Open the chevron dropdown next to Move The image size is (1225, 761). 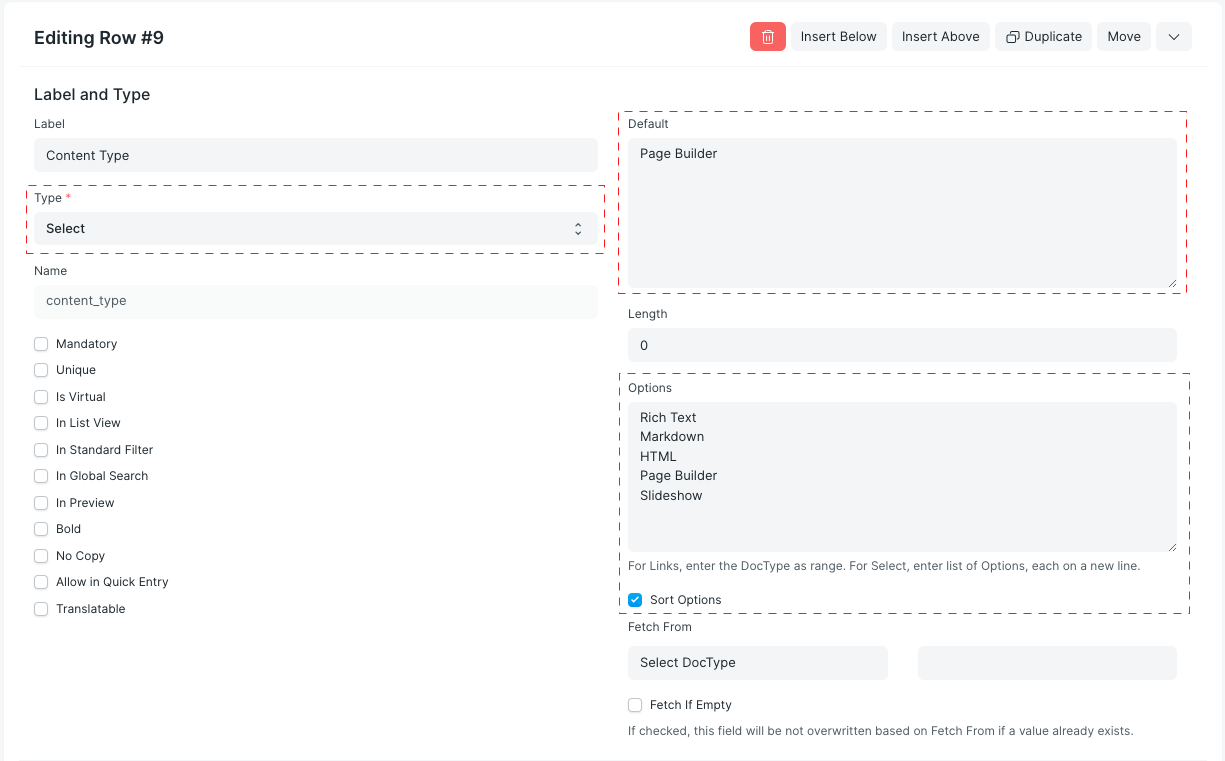pyautogui.click(x=1173, y=36)
